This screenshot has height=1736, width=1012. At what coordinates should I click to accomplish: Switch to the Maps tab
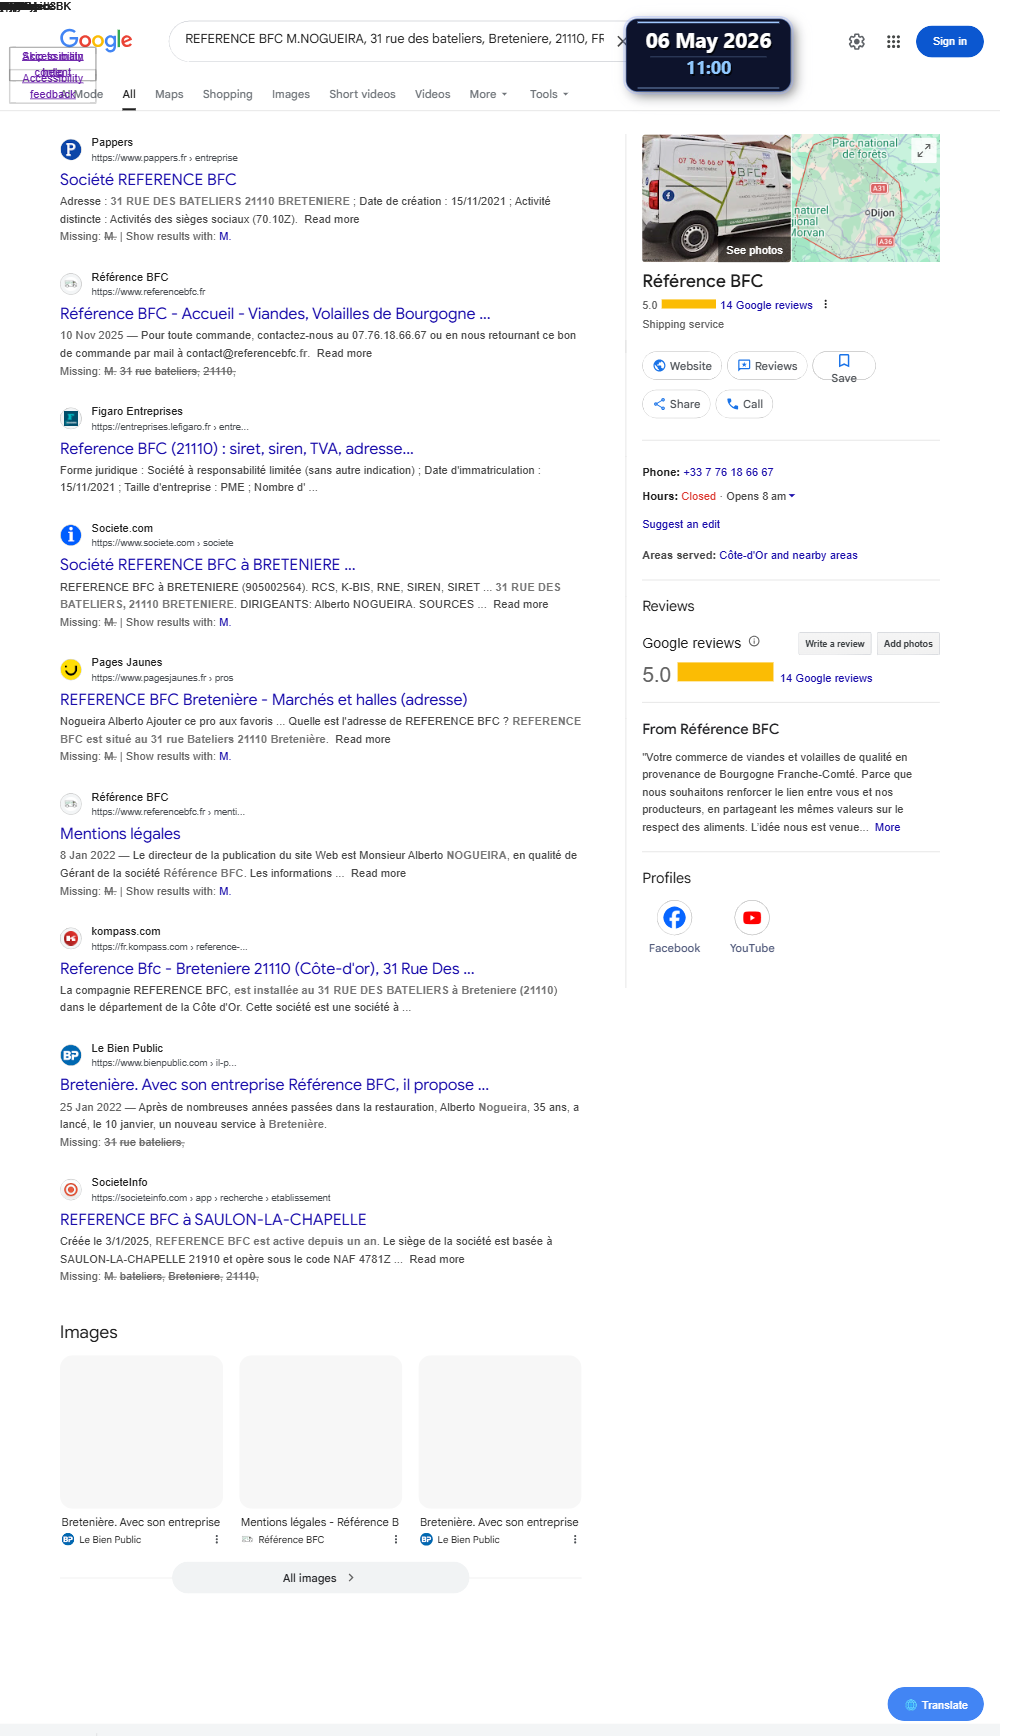click(x=169, y=94)
